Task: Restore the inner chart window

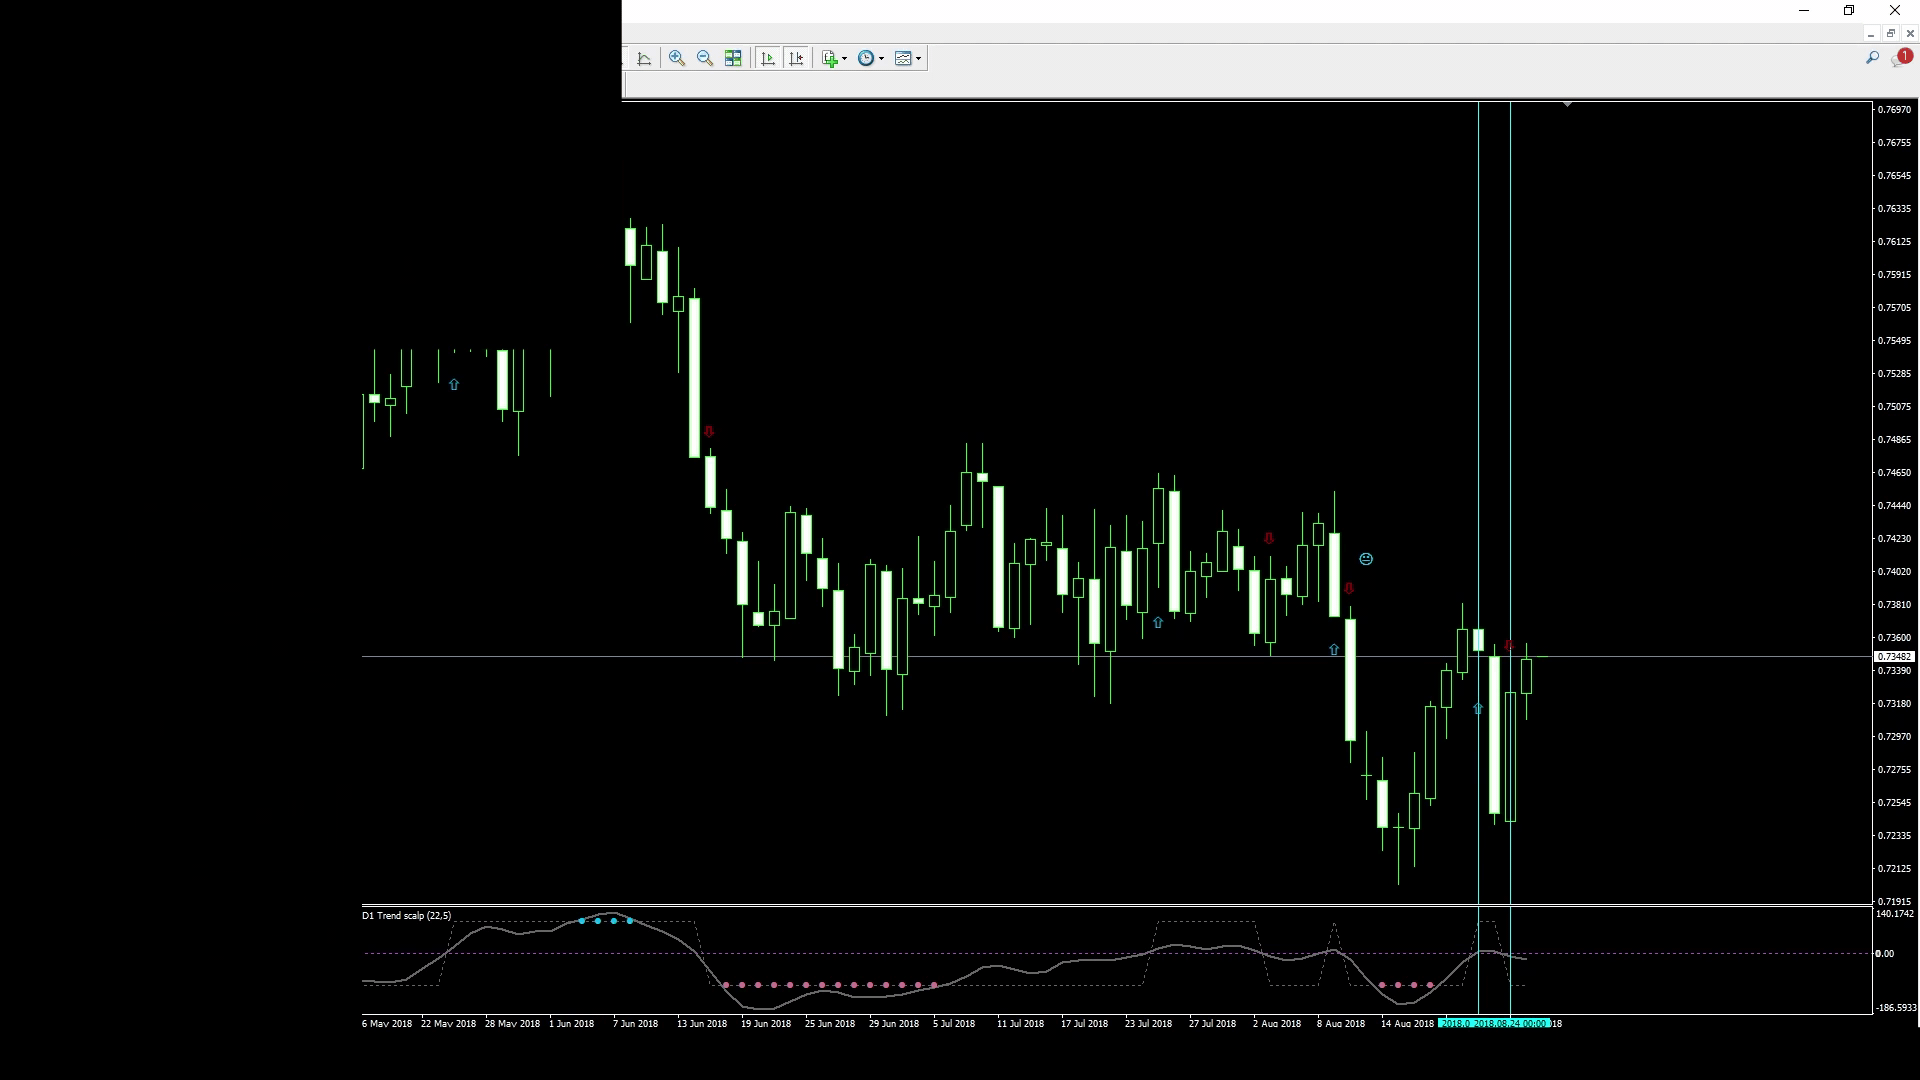Action: click(1890, 33)
